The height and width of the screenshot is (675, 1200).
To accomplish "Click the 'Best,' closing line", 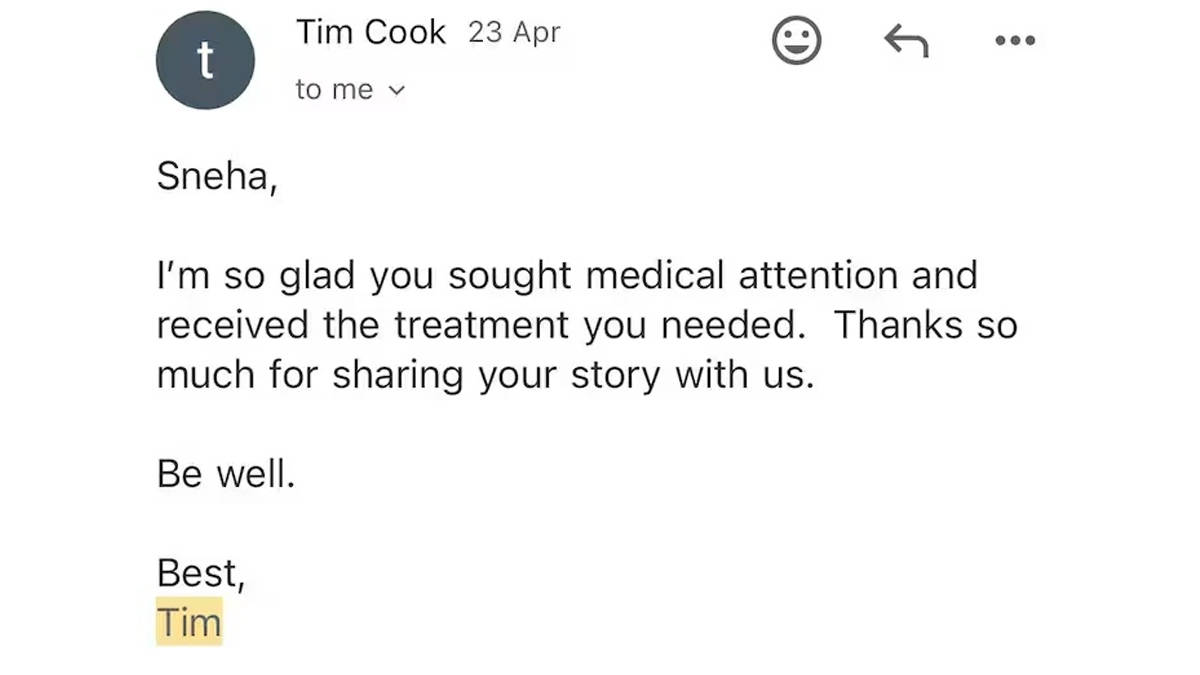I will point(201,573).
